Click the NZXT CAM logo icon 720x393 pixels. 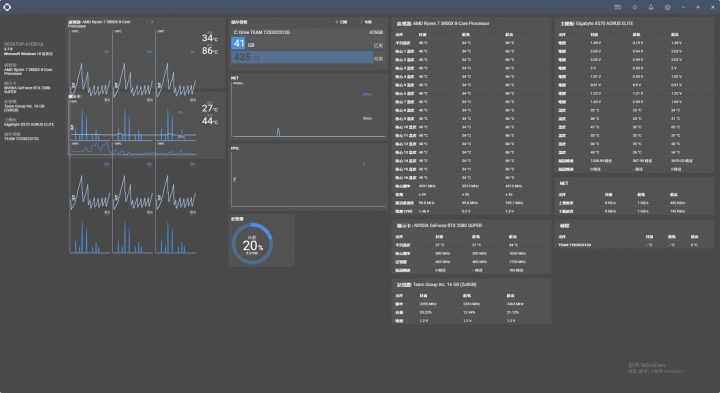tap(7, 7)
